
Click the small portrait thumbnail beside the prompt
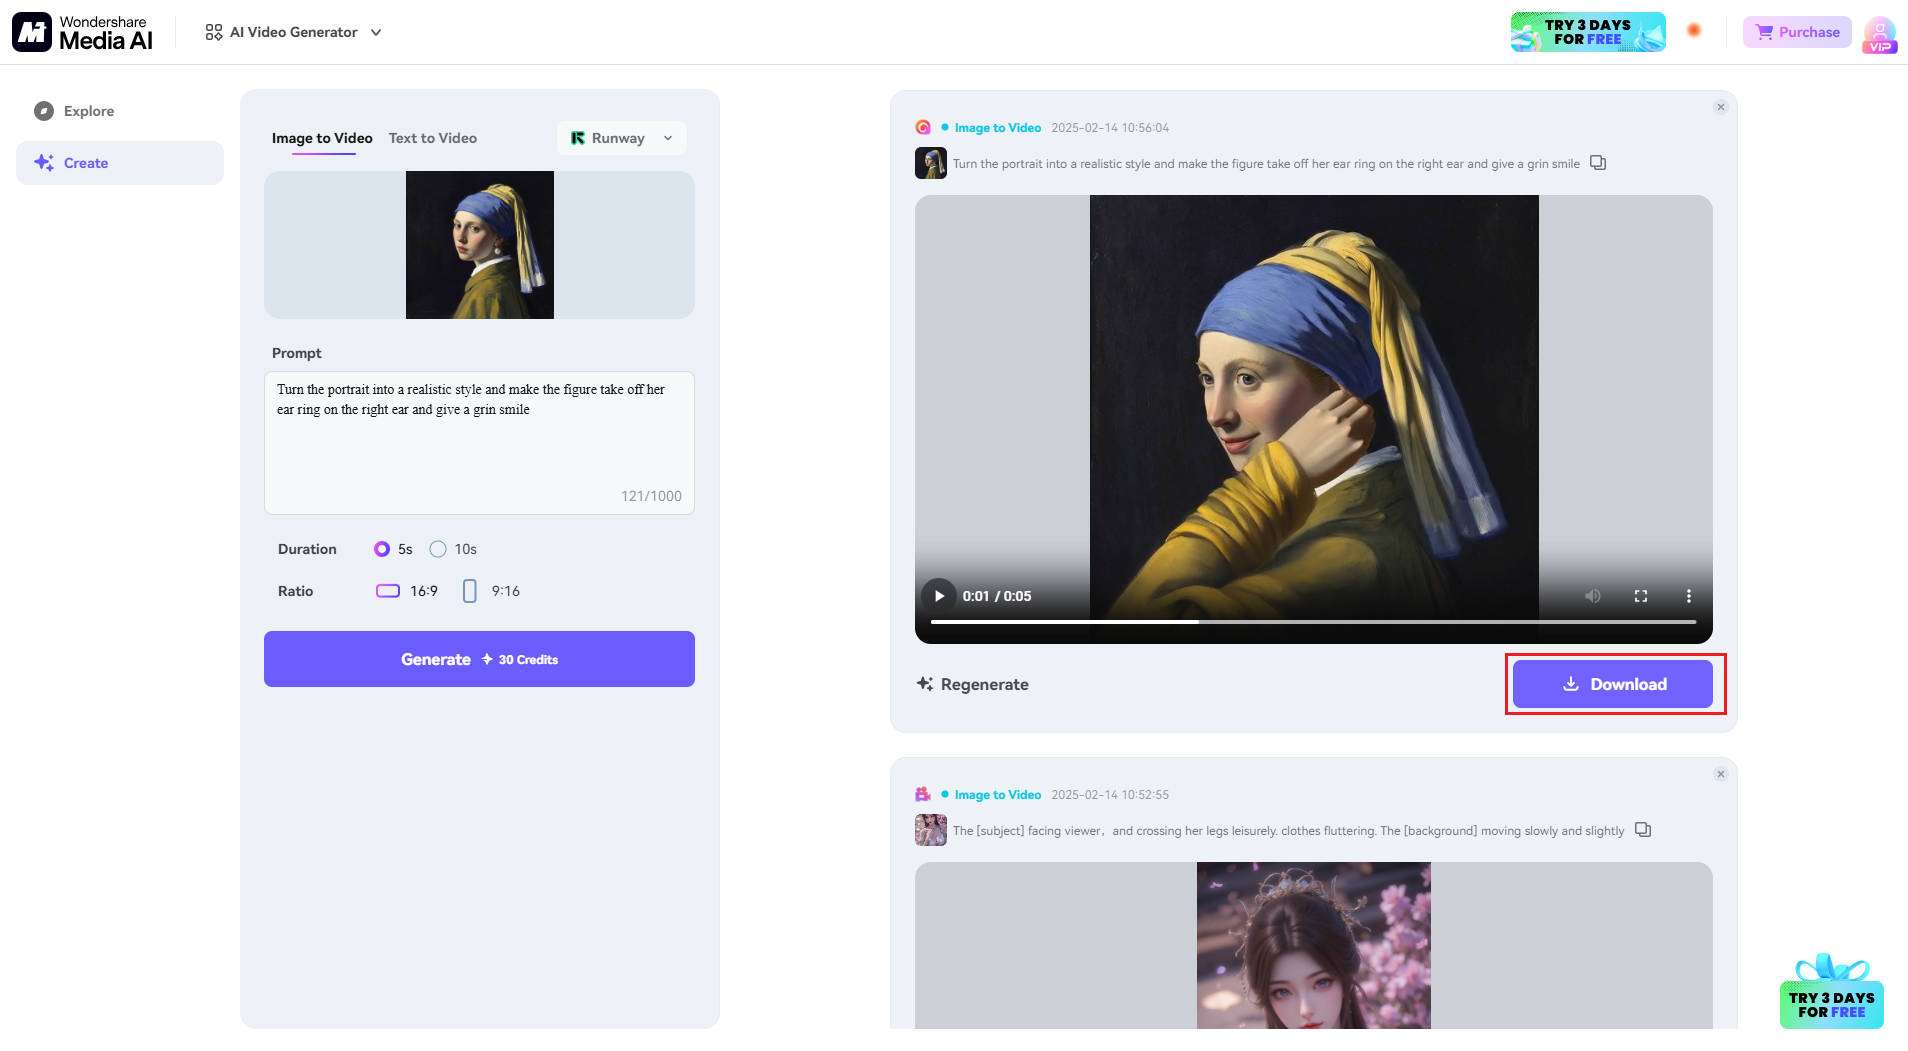pyautogui.click(x=931, y=163)
